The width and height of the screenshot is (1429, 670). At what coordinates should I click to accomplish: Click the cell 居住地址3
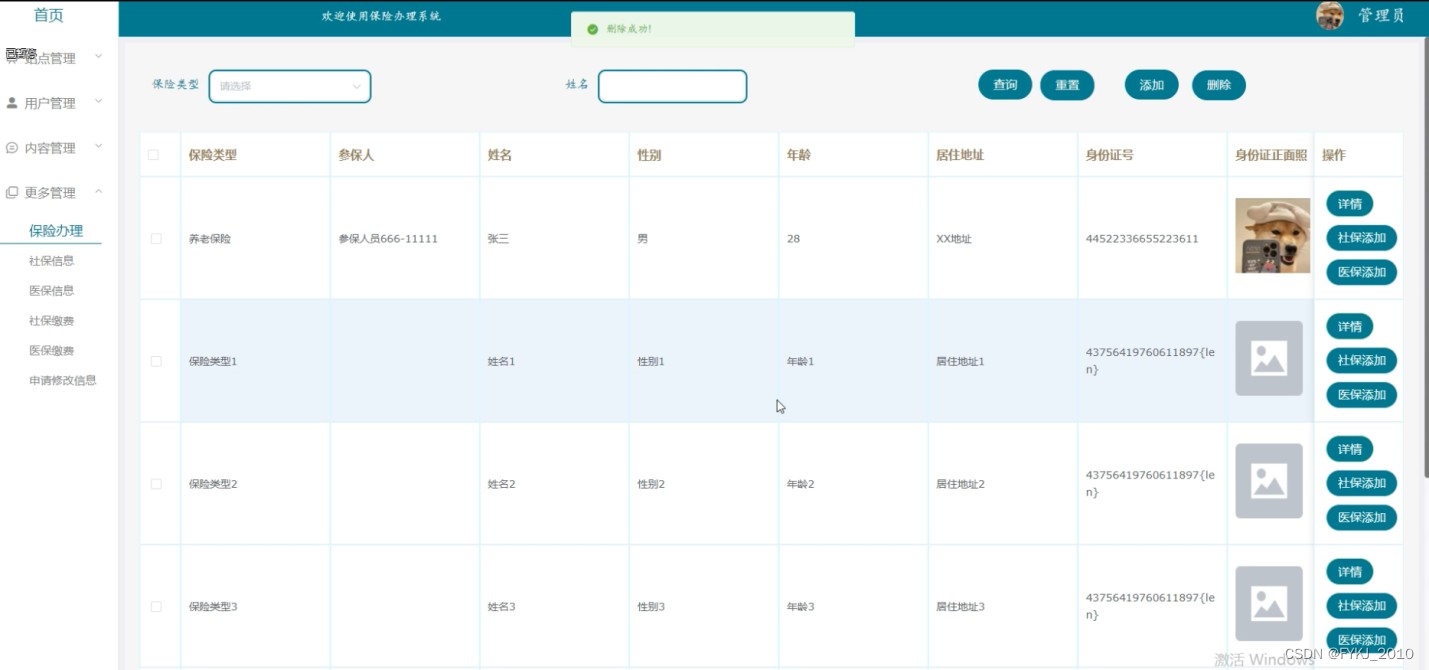(x=961, y=607)
